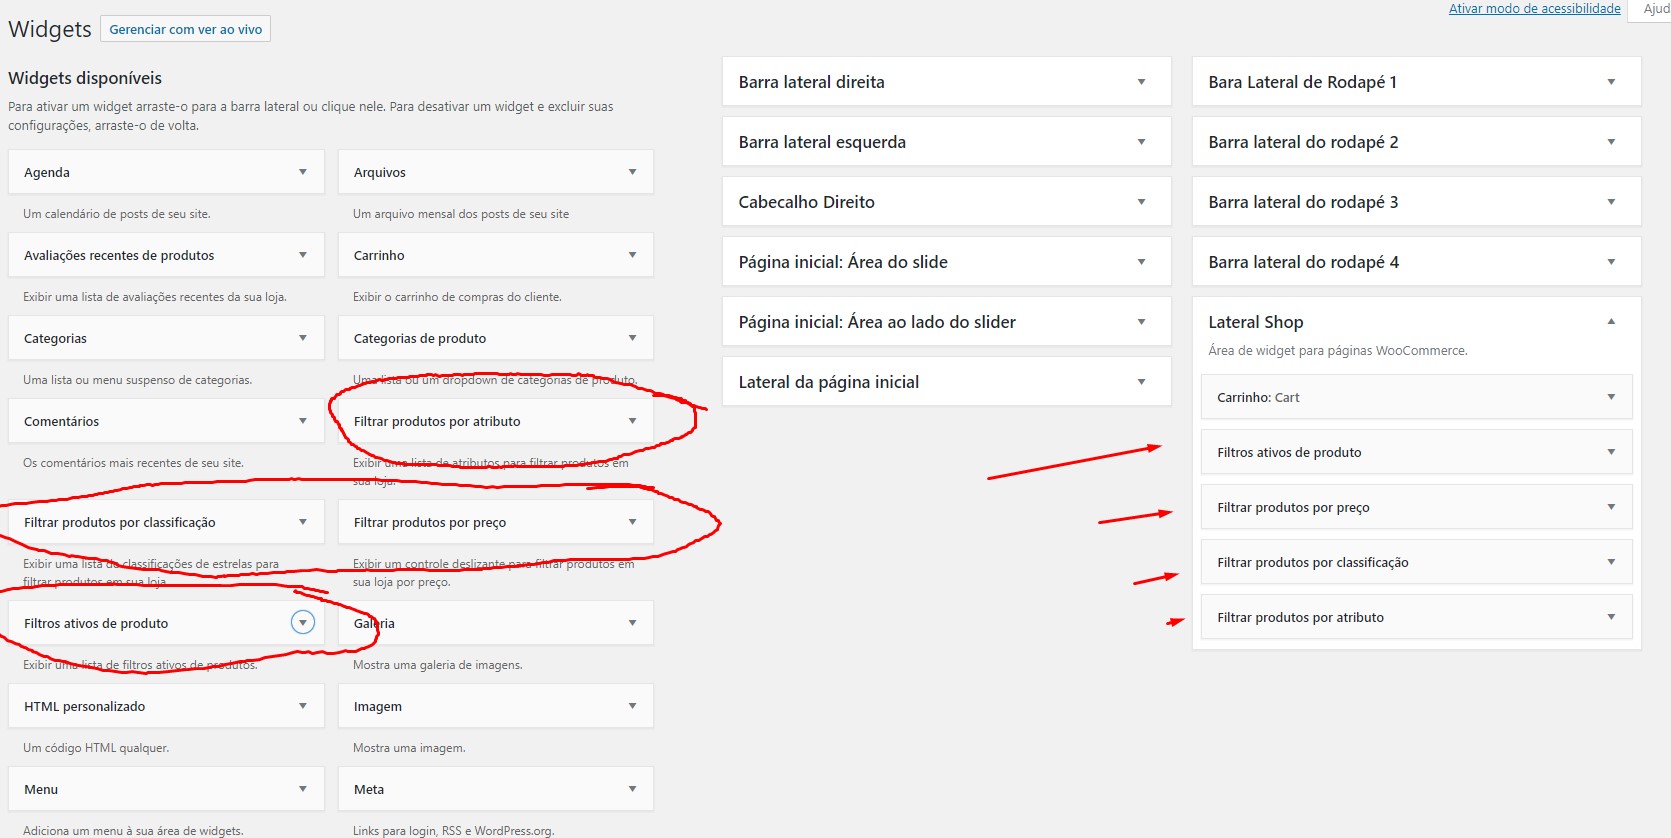Open 'Cabecalho Direito' area dropdown arrow
This screenshot has width=1671, height=838.
(x=1141, y=202)
